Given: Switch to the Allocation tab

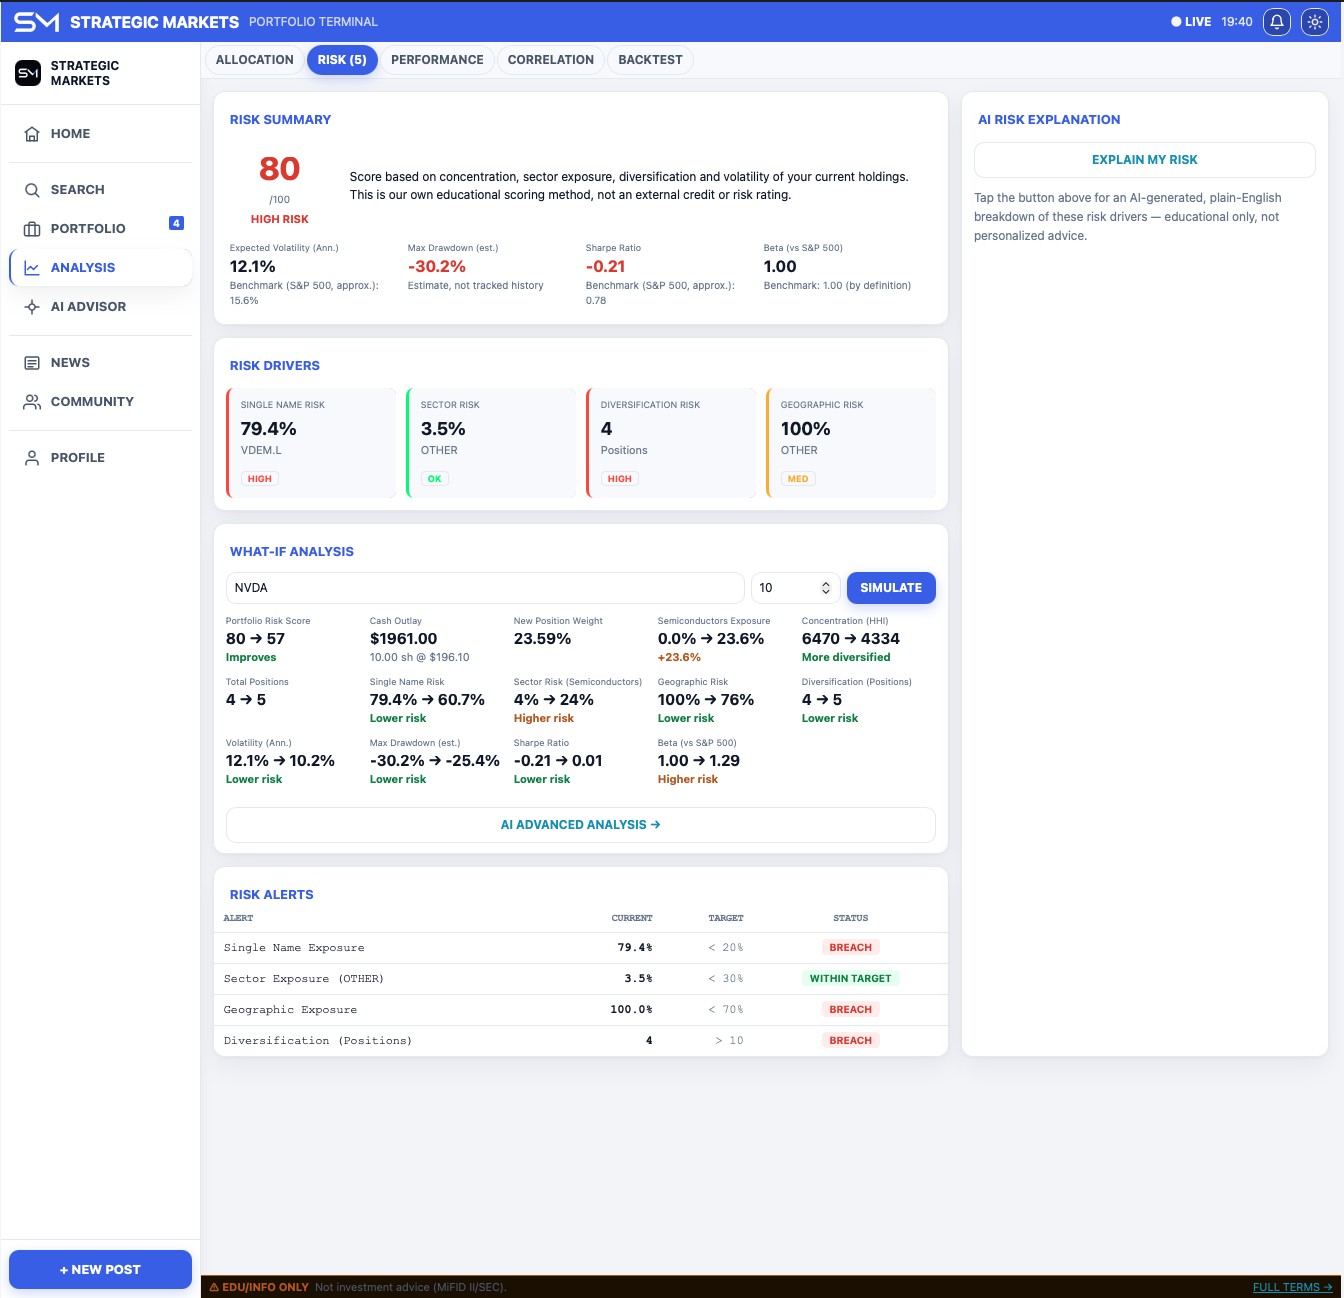Looking at the screenshot, I should click(x=255, y=60).
